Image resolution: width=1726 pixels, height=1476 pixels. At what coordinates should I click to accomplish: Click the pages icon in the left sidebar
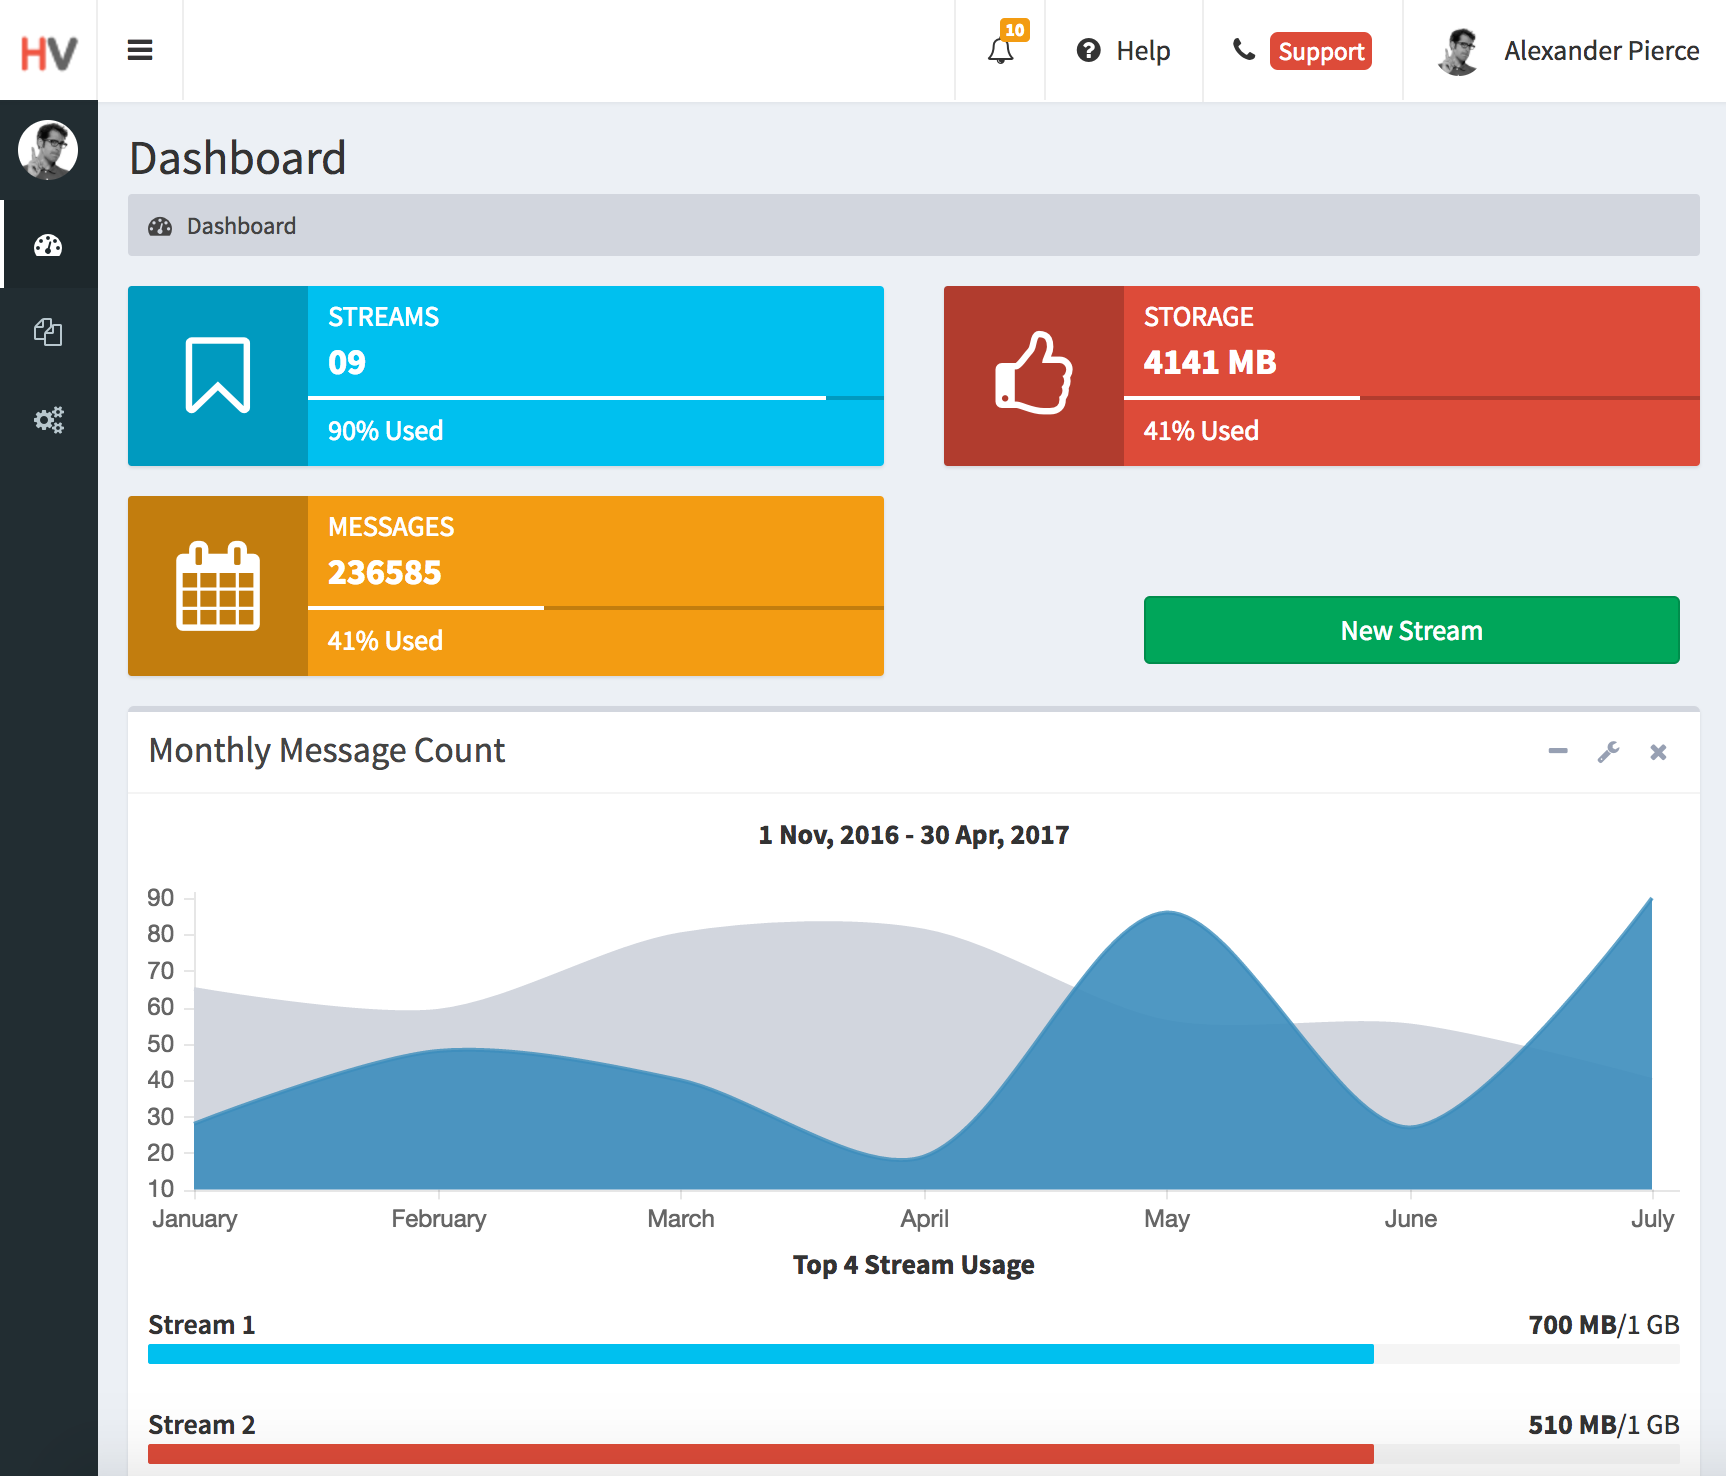48,332
